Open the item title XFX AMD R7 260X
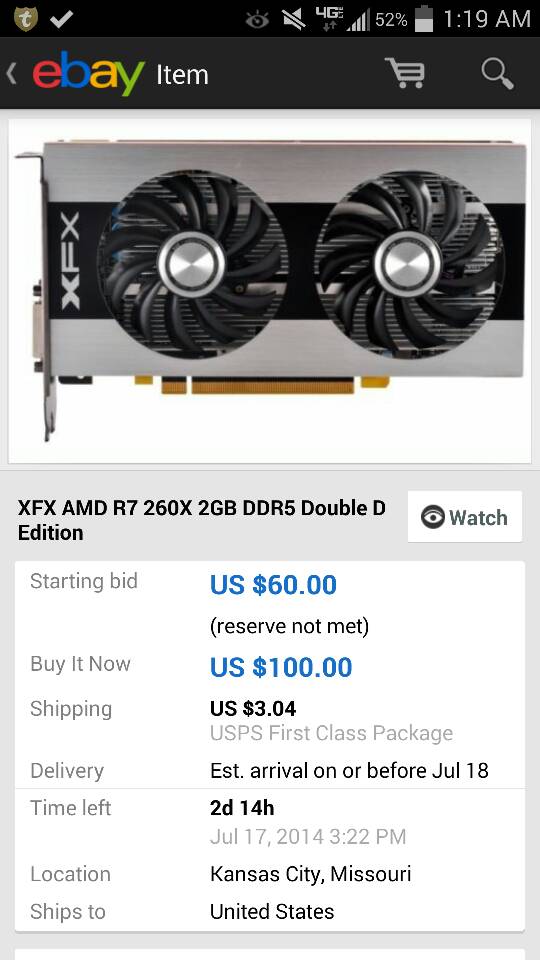The image size is (540, 960). (x=202, y=520)
